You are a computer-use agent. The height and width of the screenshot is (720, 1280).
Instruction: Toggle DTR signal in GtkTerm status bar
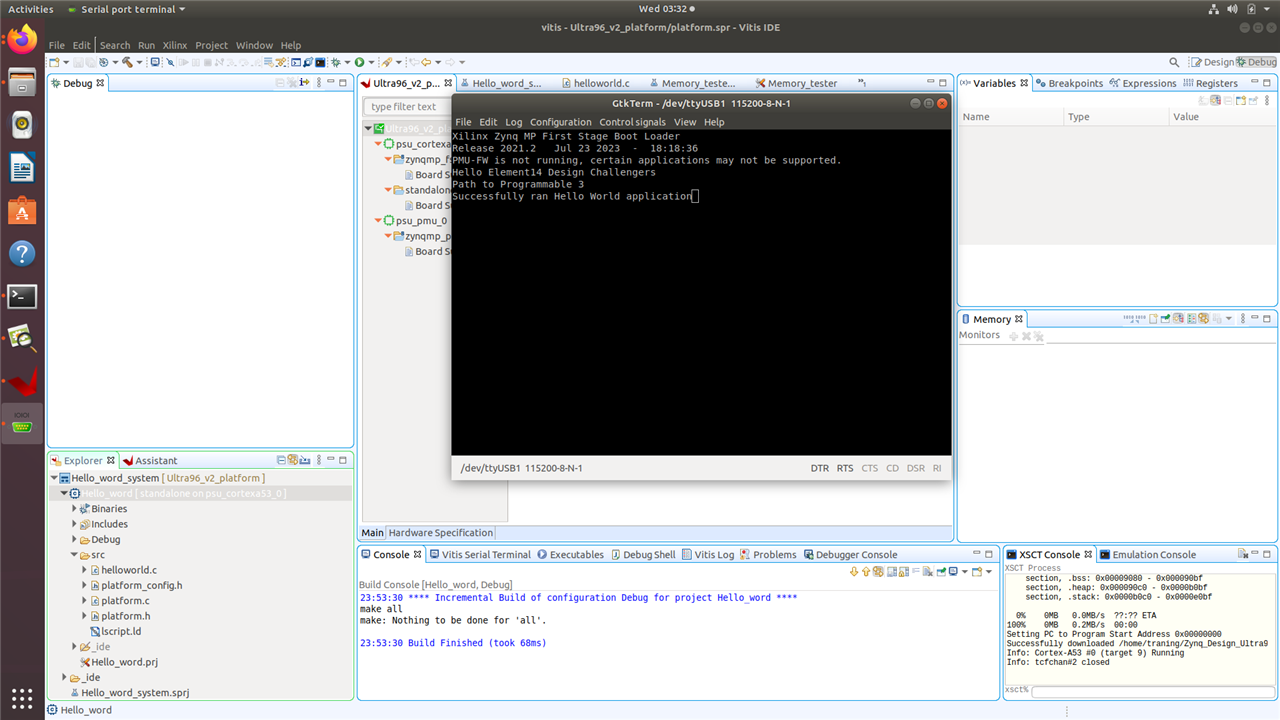click(x=820, y=468)
